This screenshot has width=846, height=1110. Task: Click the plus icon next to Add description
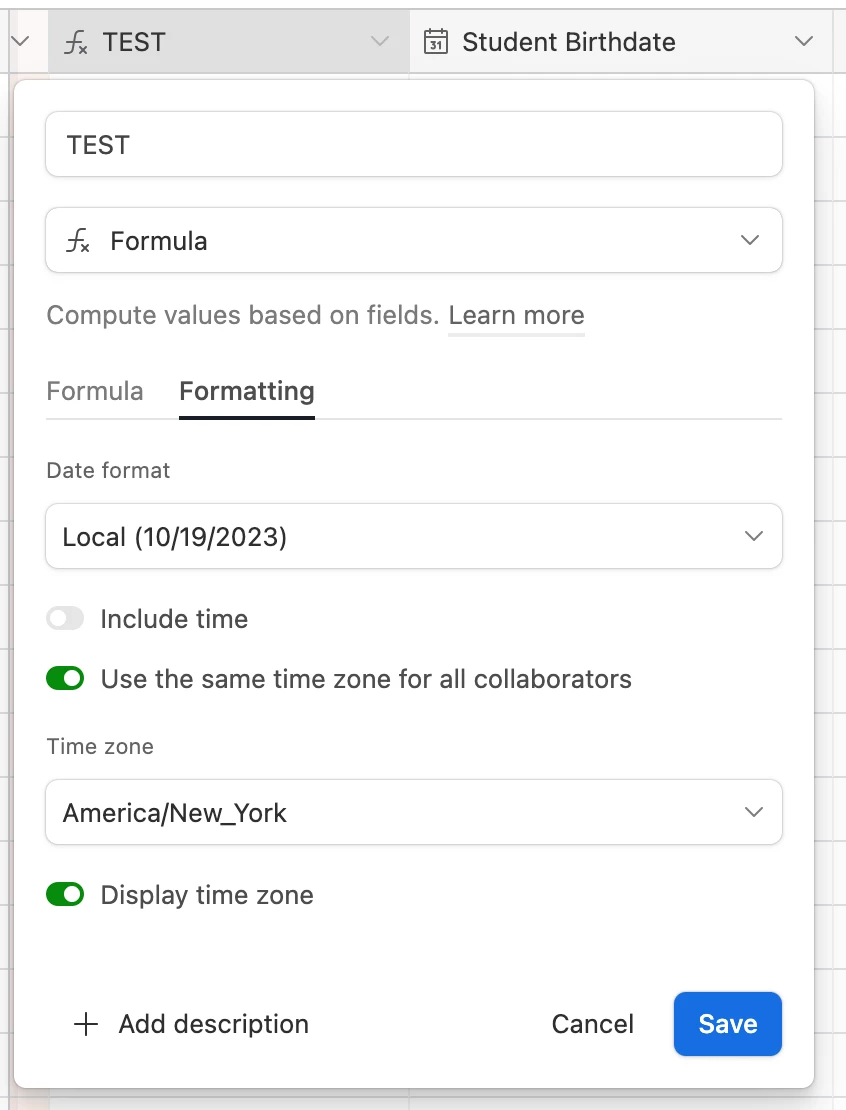coord(87,1024)
